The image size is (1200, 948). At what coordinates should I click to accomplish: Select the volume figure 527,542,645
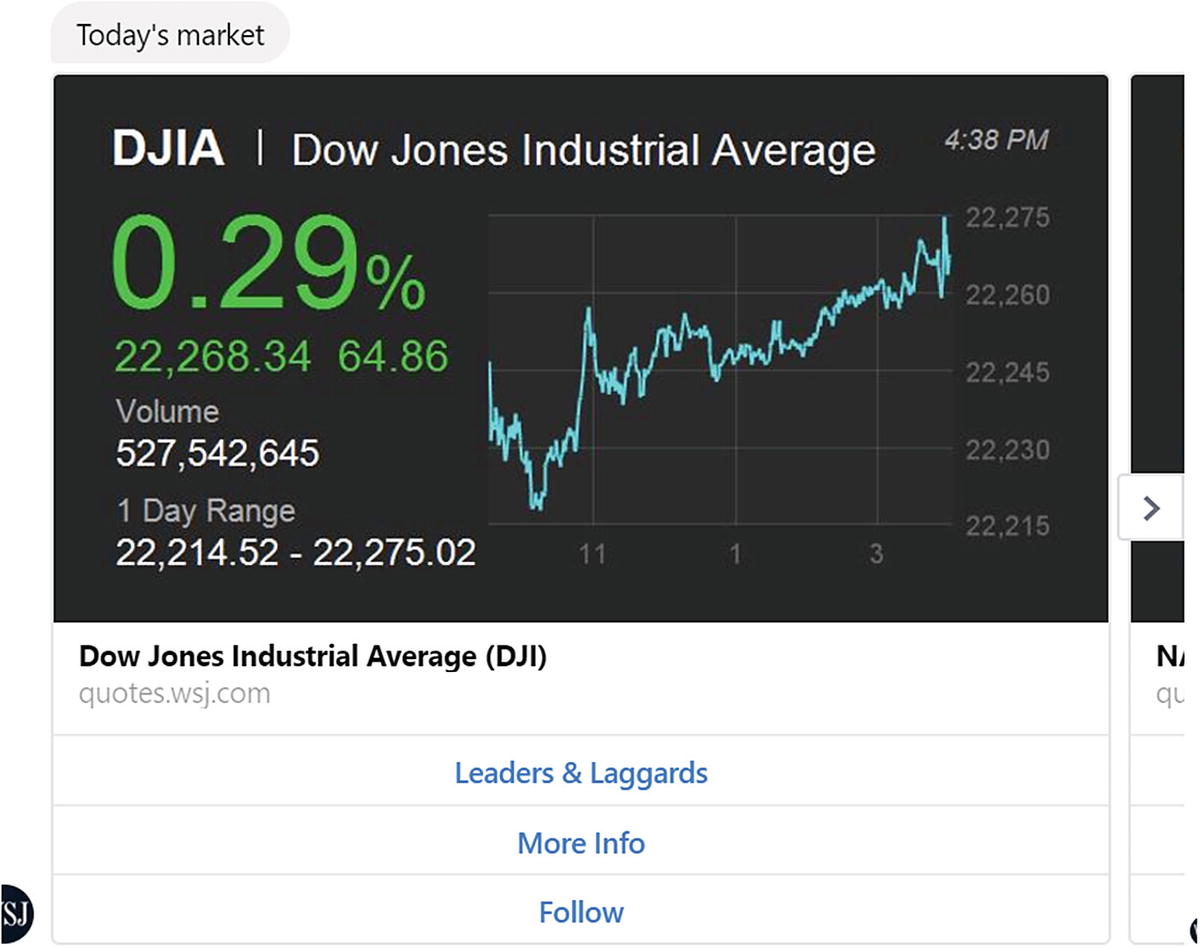click(x=217, y=453)
